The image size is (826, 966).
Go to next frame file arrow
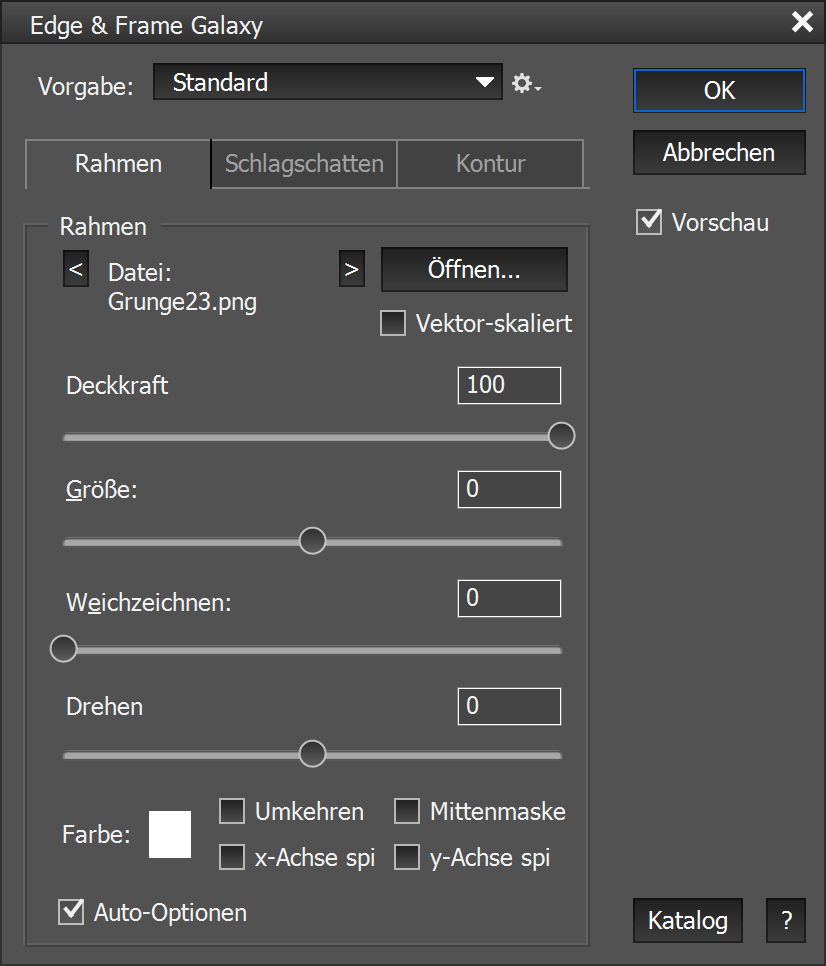coord(351,269)
